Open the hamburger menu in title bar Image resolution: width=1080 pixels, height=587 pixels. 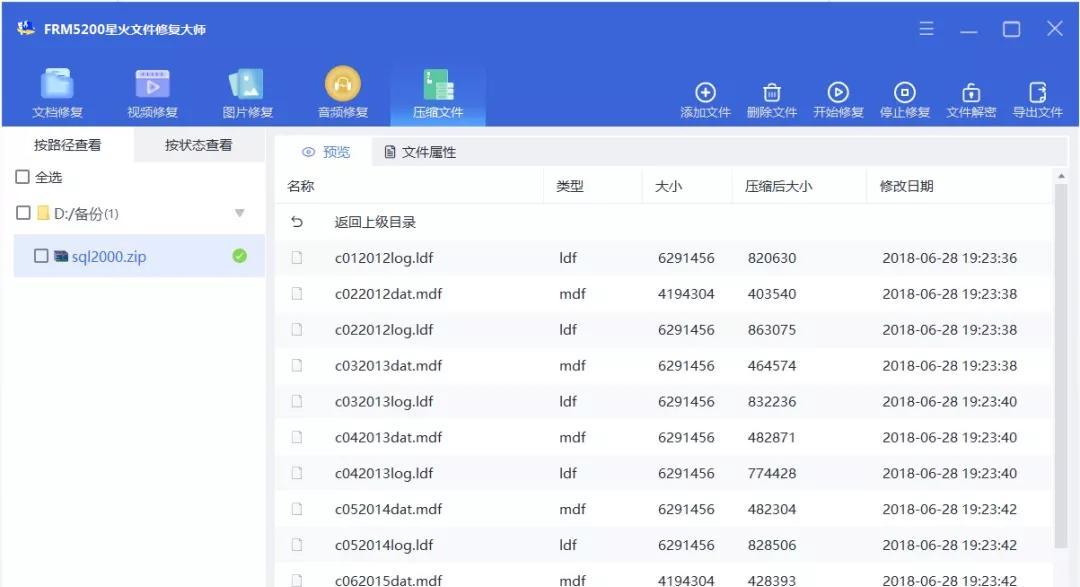coord(926,28)
